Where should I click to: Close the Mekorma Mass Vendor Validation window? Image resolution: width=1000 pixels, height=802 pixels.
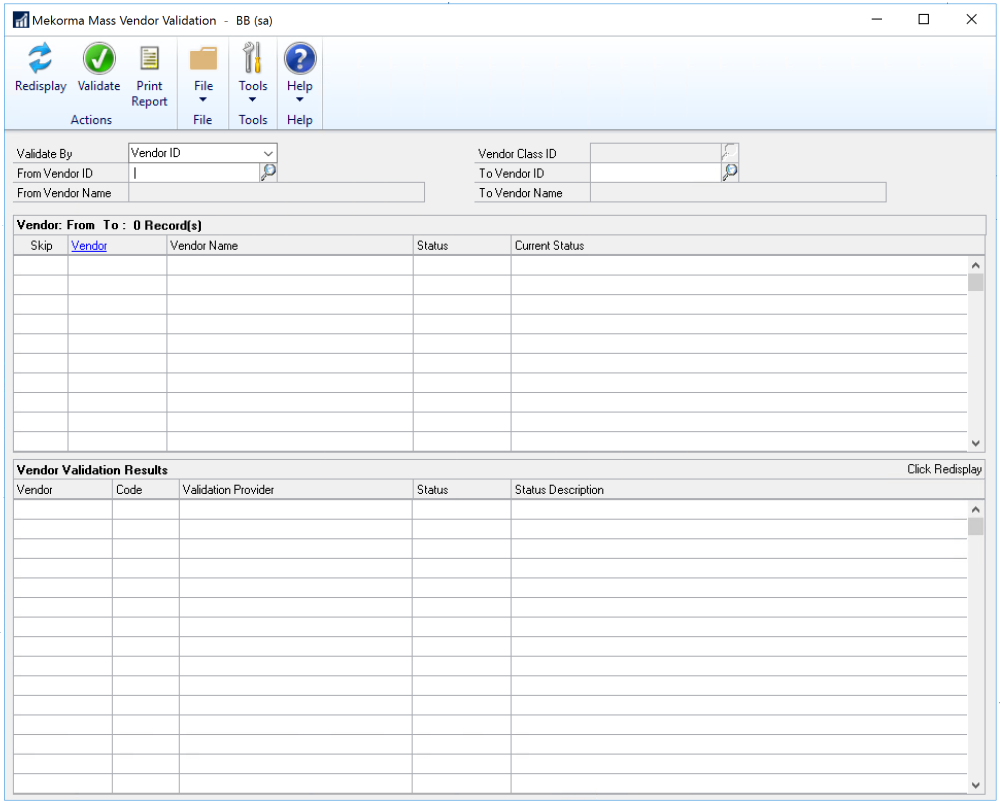[x=971, y=19]
